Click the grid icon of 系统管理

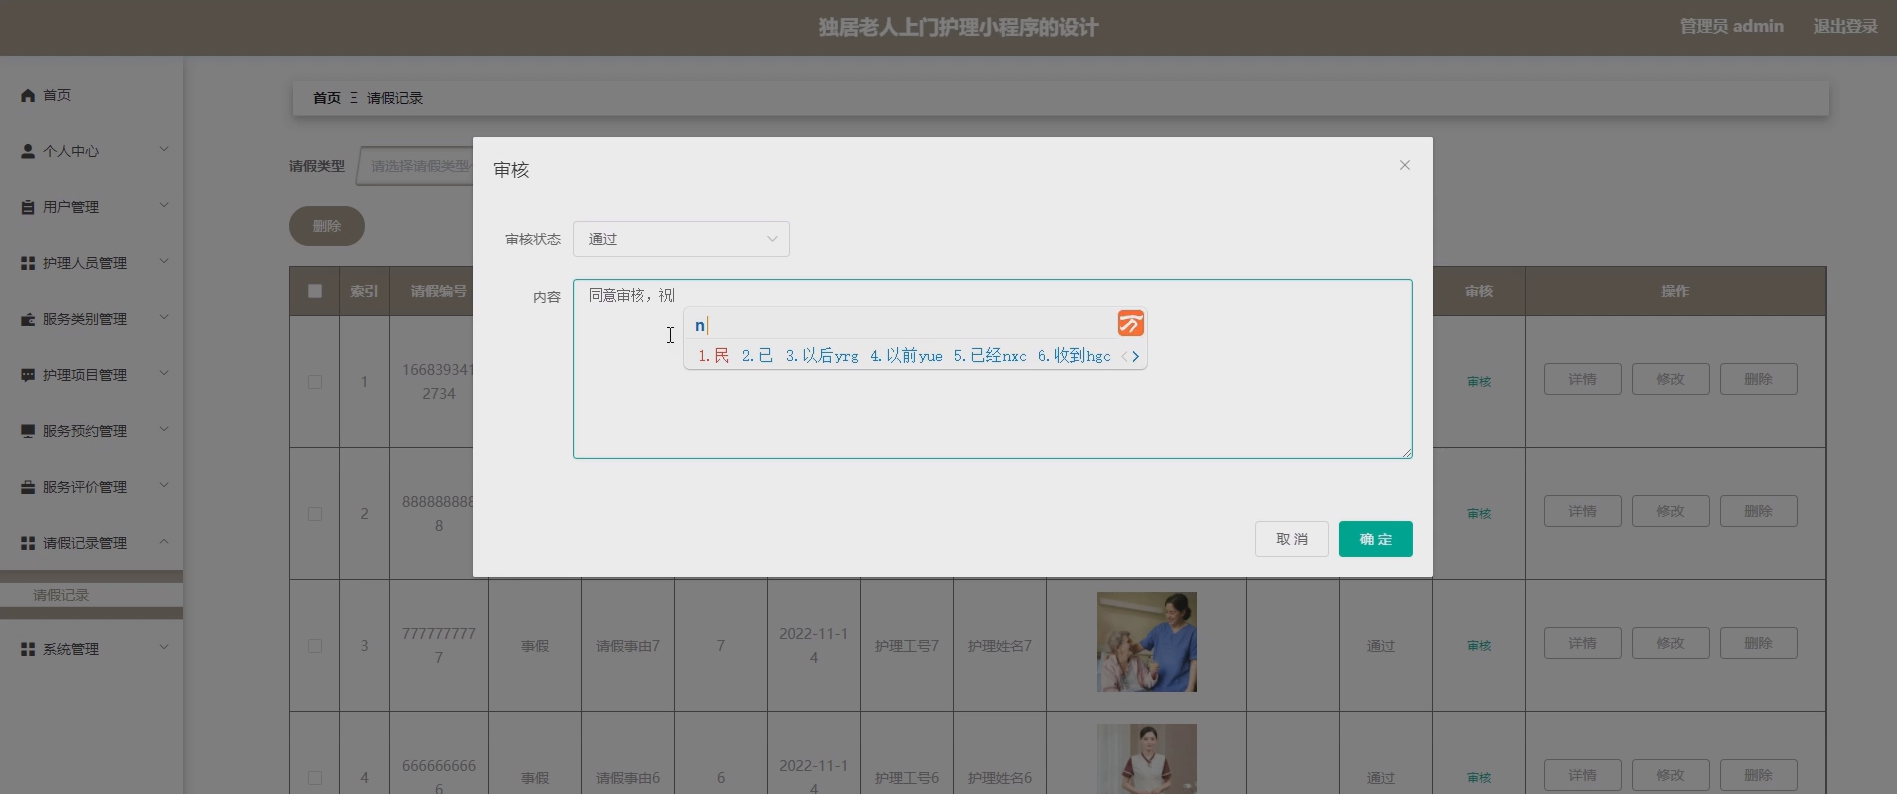[x=28, y=649]
